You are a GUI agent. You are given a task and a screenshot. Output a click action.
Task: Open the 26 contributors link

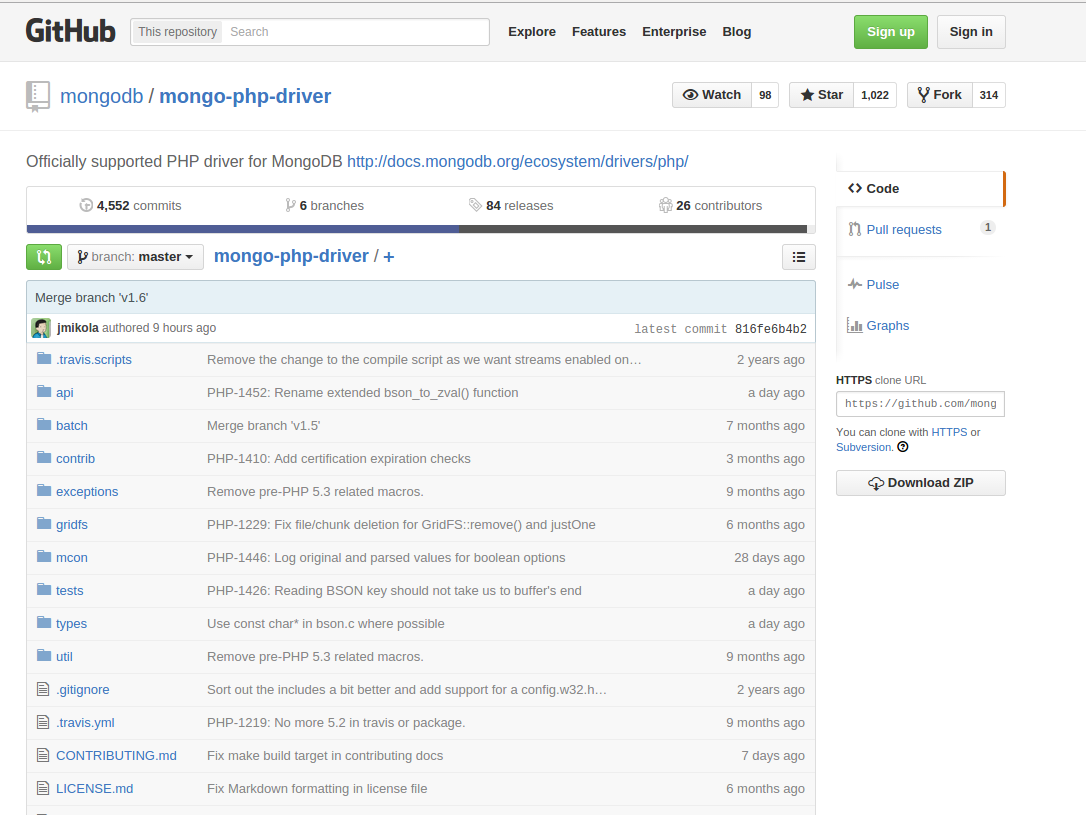point(711,206)
